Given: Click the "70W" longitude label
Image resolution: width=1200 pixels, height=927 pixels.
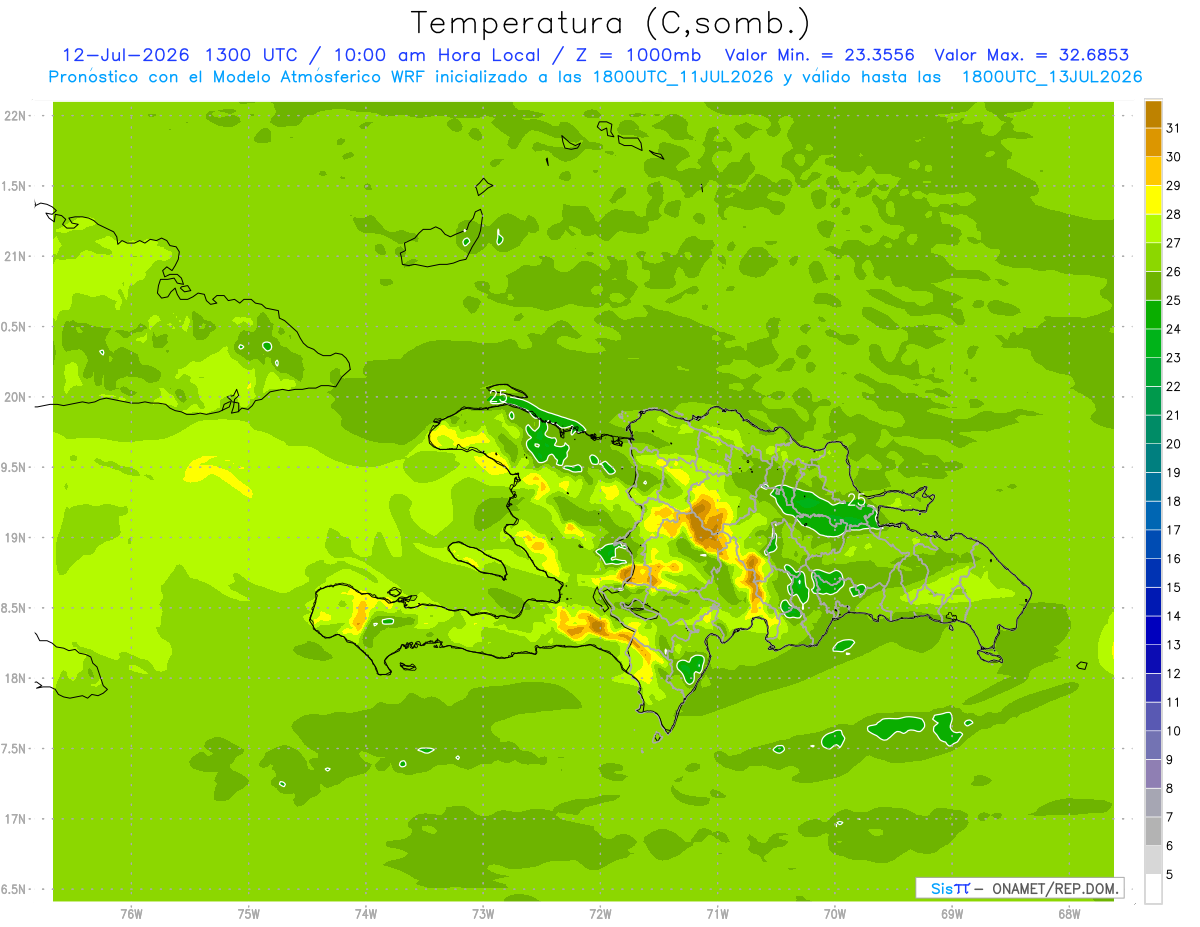Looking at the screenshot, I should 835,914.
